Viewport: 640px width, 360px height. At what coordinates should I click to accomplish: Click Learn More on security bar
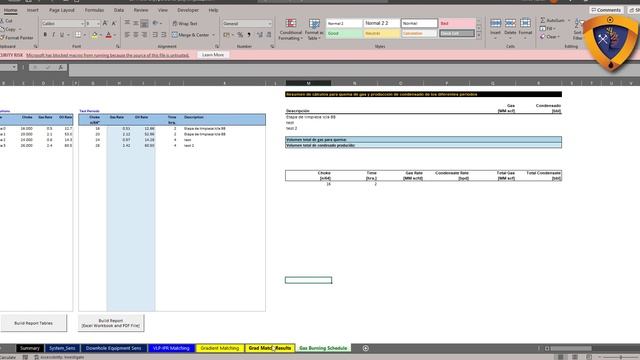[213, 55]
